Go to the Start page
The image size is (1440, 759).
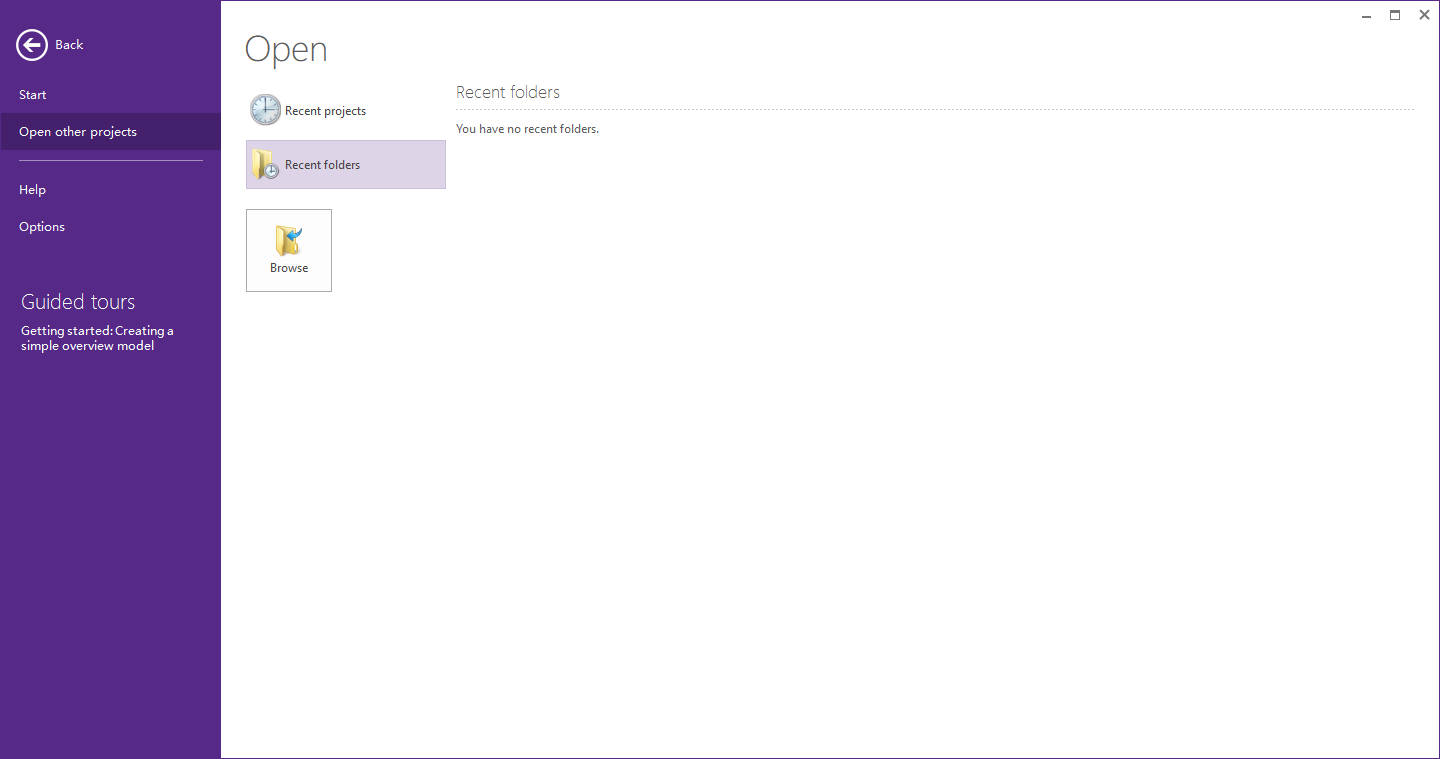[33, 95]
